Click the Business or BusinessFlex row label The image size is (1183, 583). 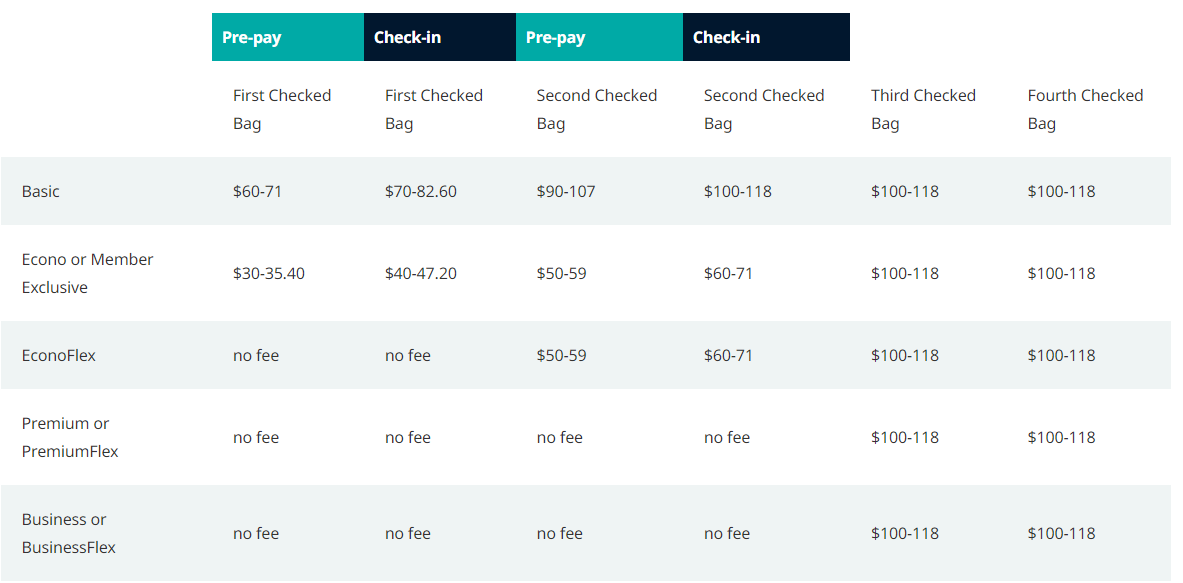point(68,533)
